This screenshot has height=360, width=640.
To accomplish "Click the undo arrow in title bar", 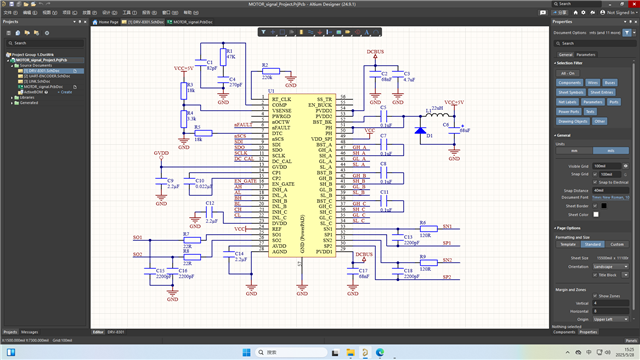I will click(x=40, y=4).
